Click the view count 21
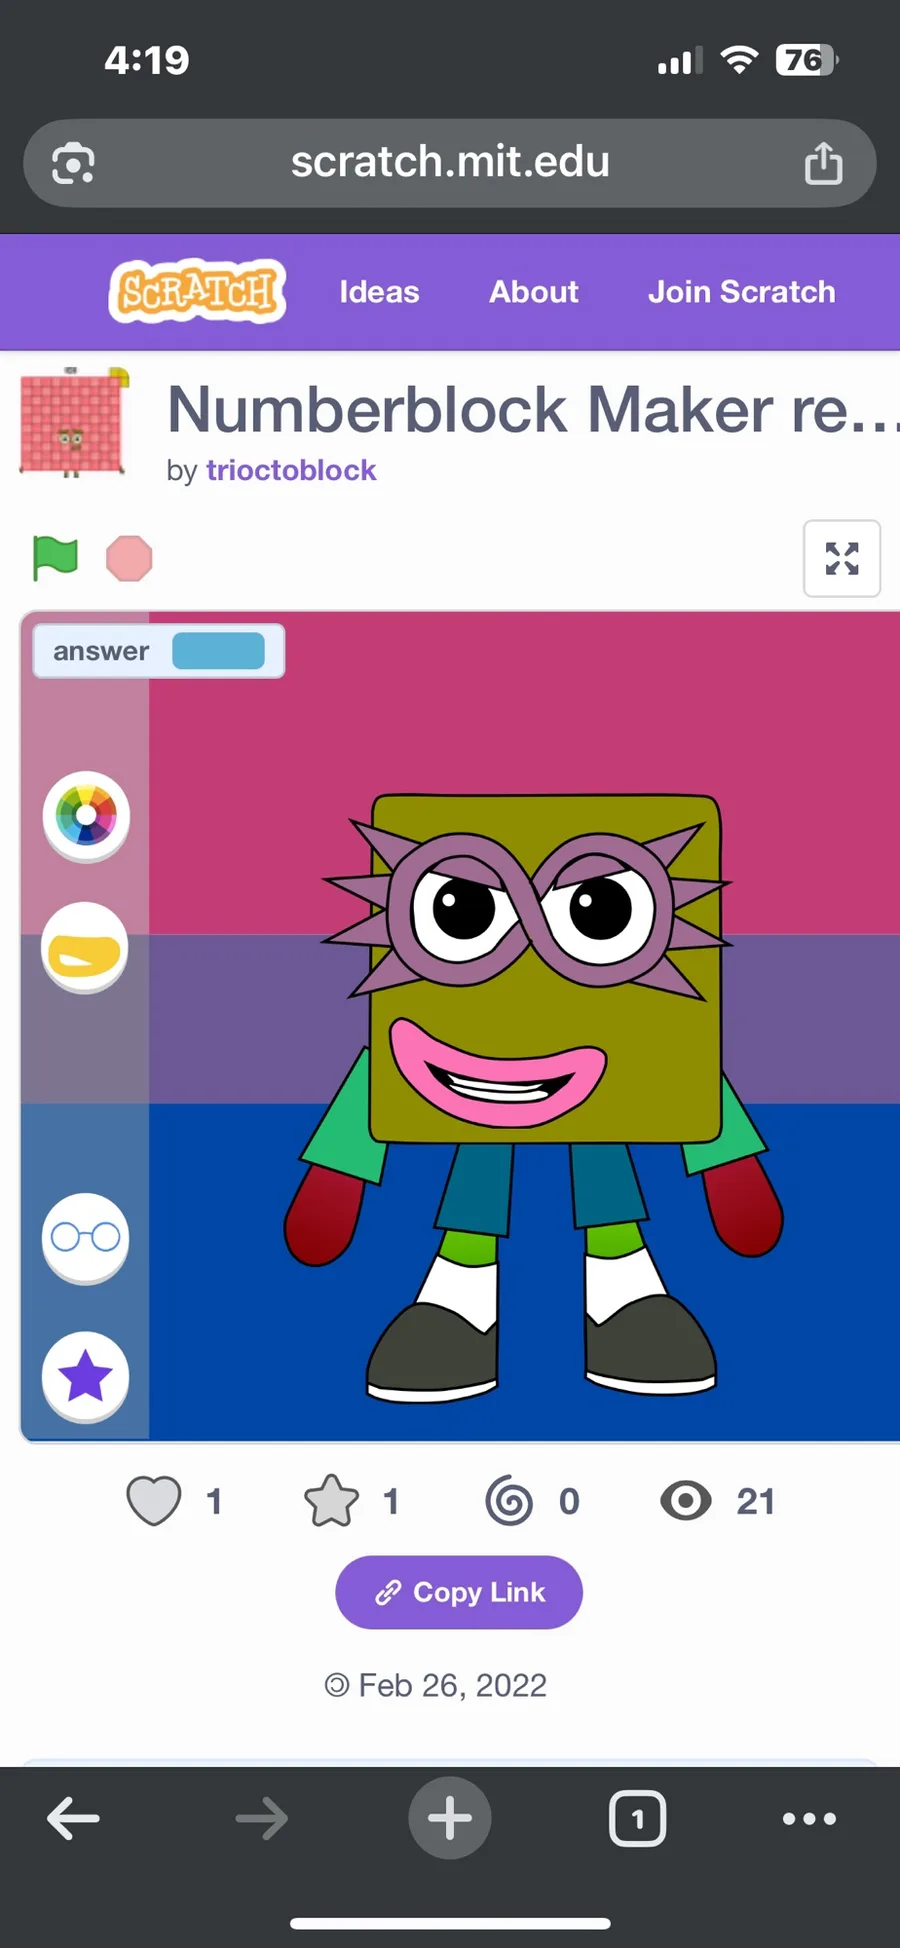The height and width of the screenshot is (1948, 900). pyautogui.click(x=755, y=1501)
